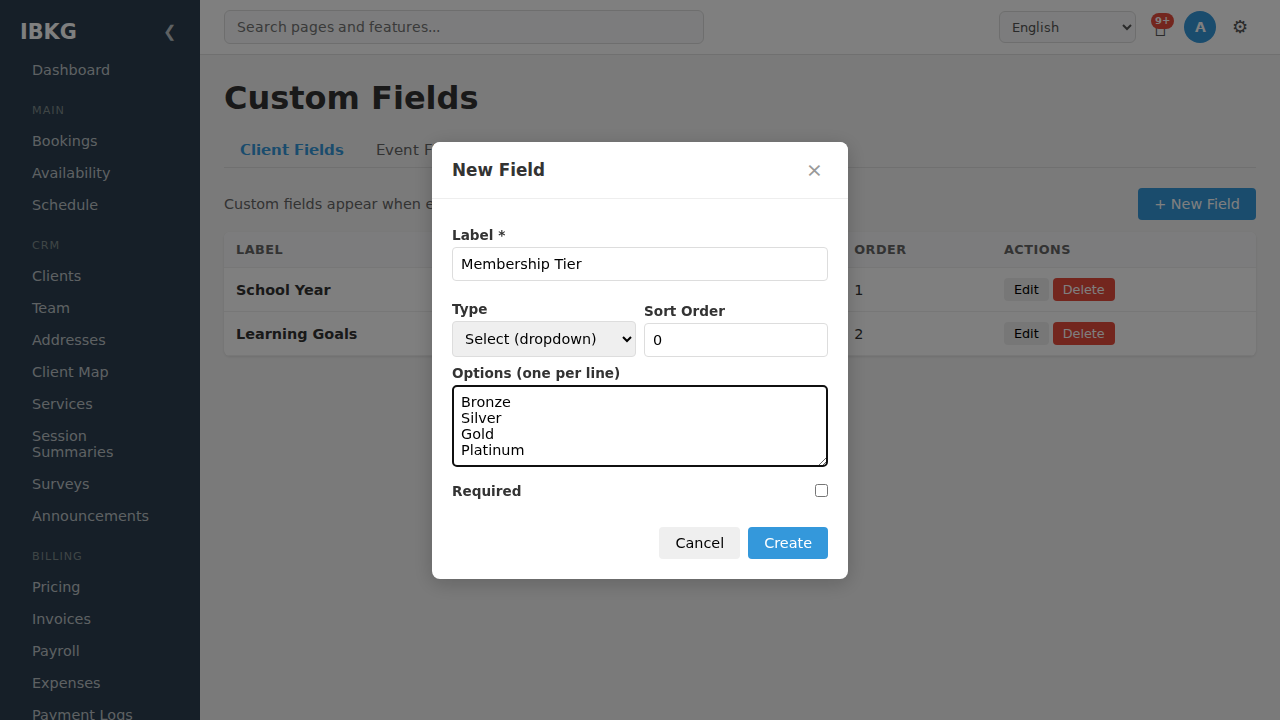The height and width of the screenshot is (720, 1280).
Task: Open the user avatar menu labeled A
Action: (x=1200, y=27)
